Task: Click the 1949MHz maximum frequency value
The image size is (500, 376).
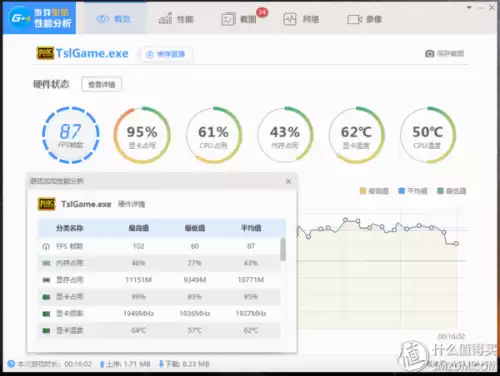Action: [x=139, y=313]
